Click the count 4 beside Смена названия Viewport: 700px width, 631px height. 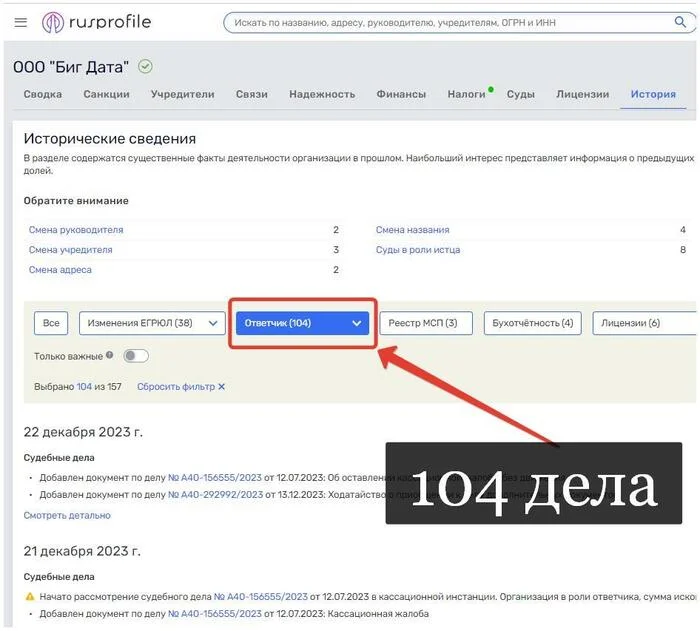[x=683, y=230]
